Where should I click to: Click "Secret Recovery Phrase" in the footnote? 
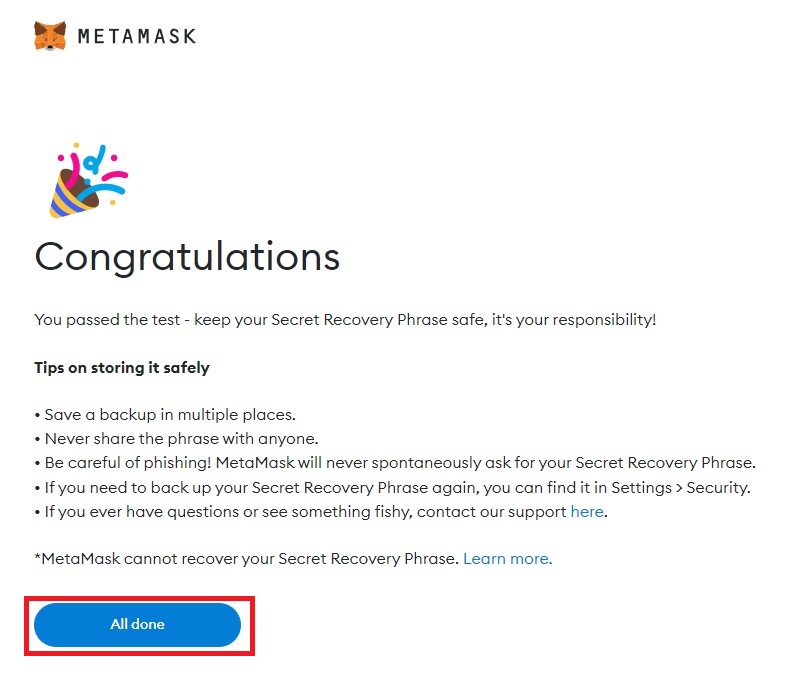pos(371,559)
